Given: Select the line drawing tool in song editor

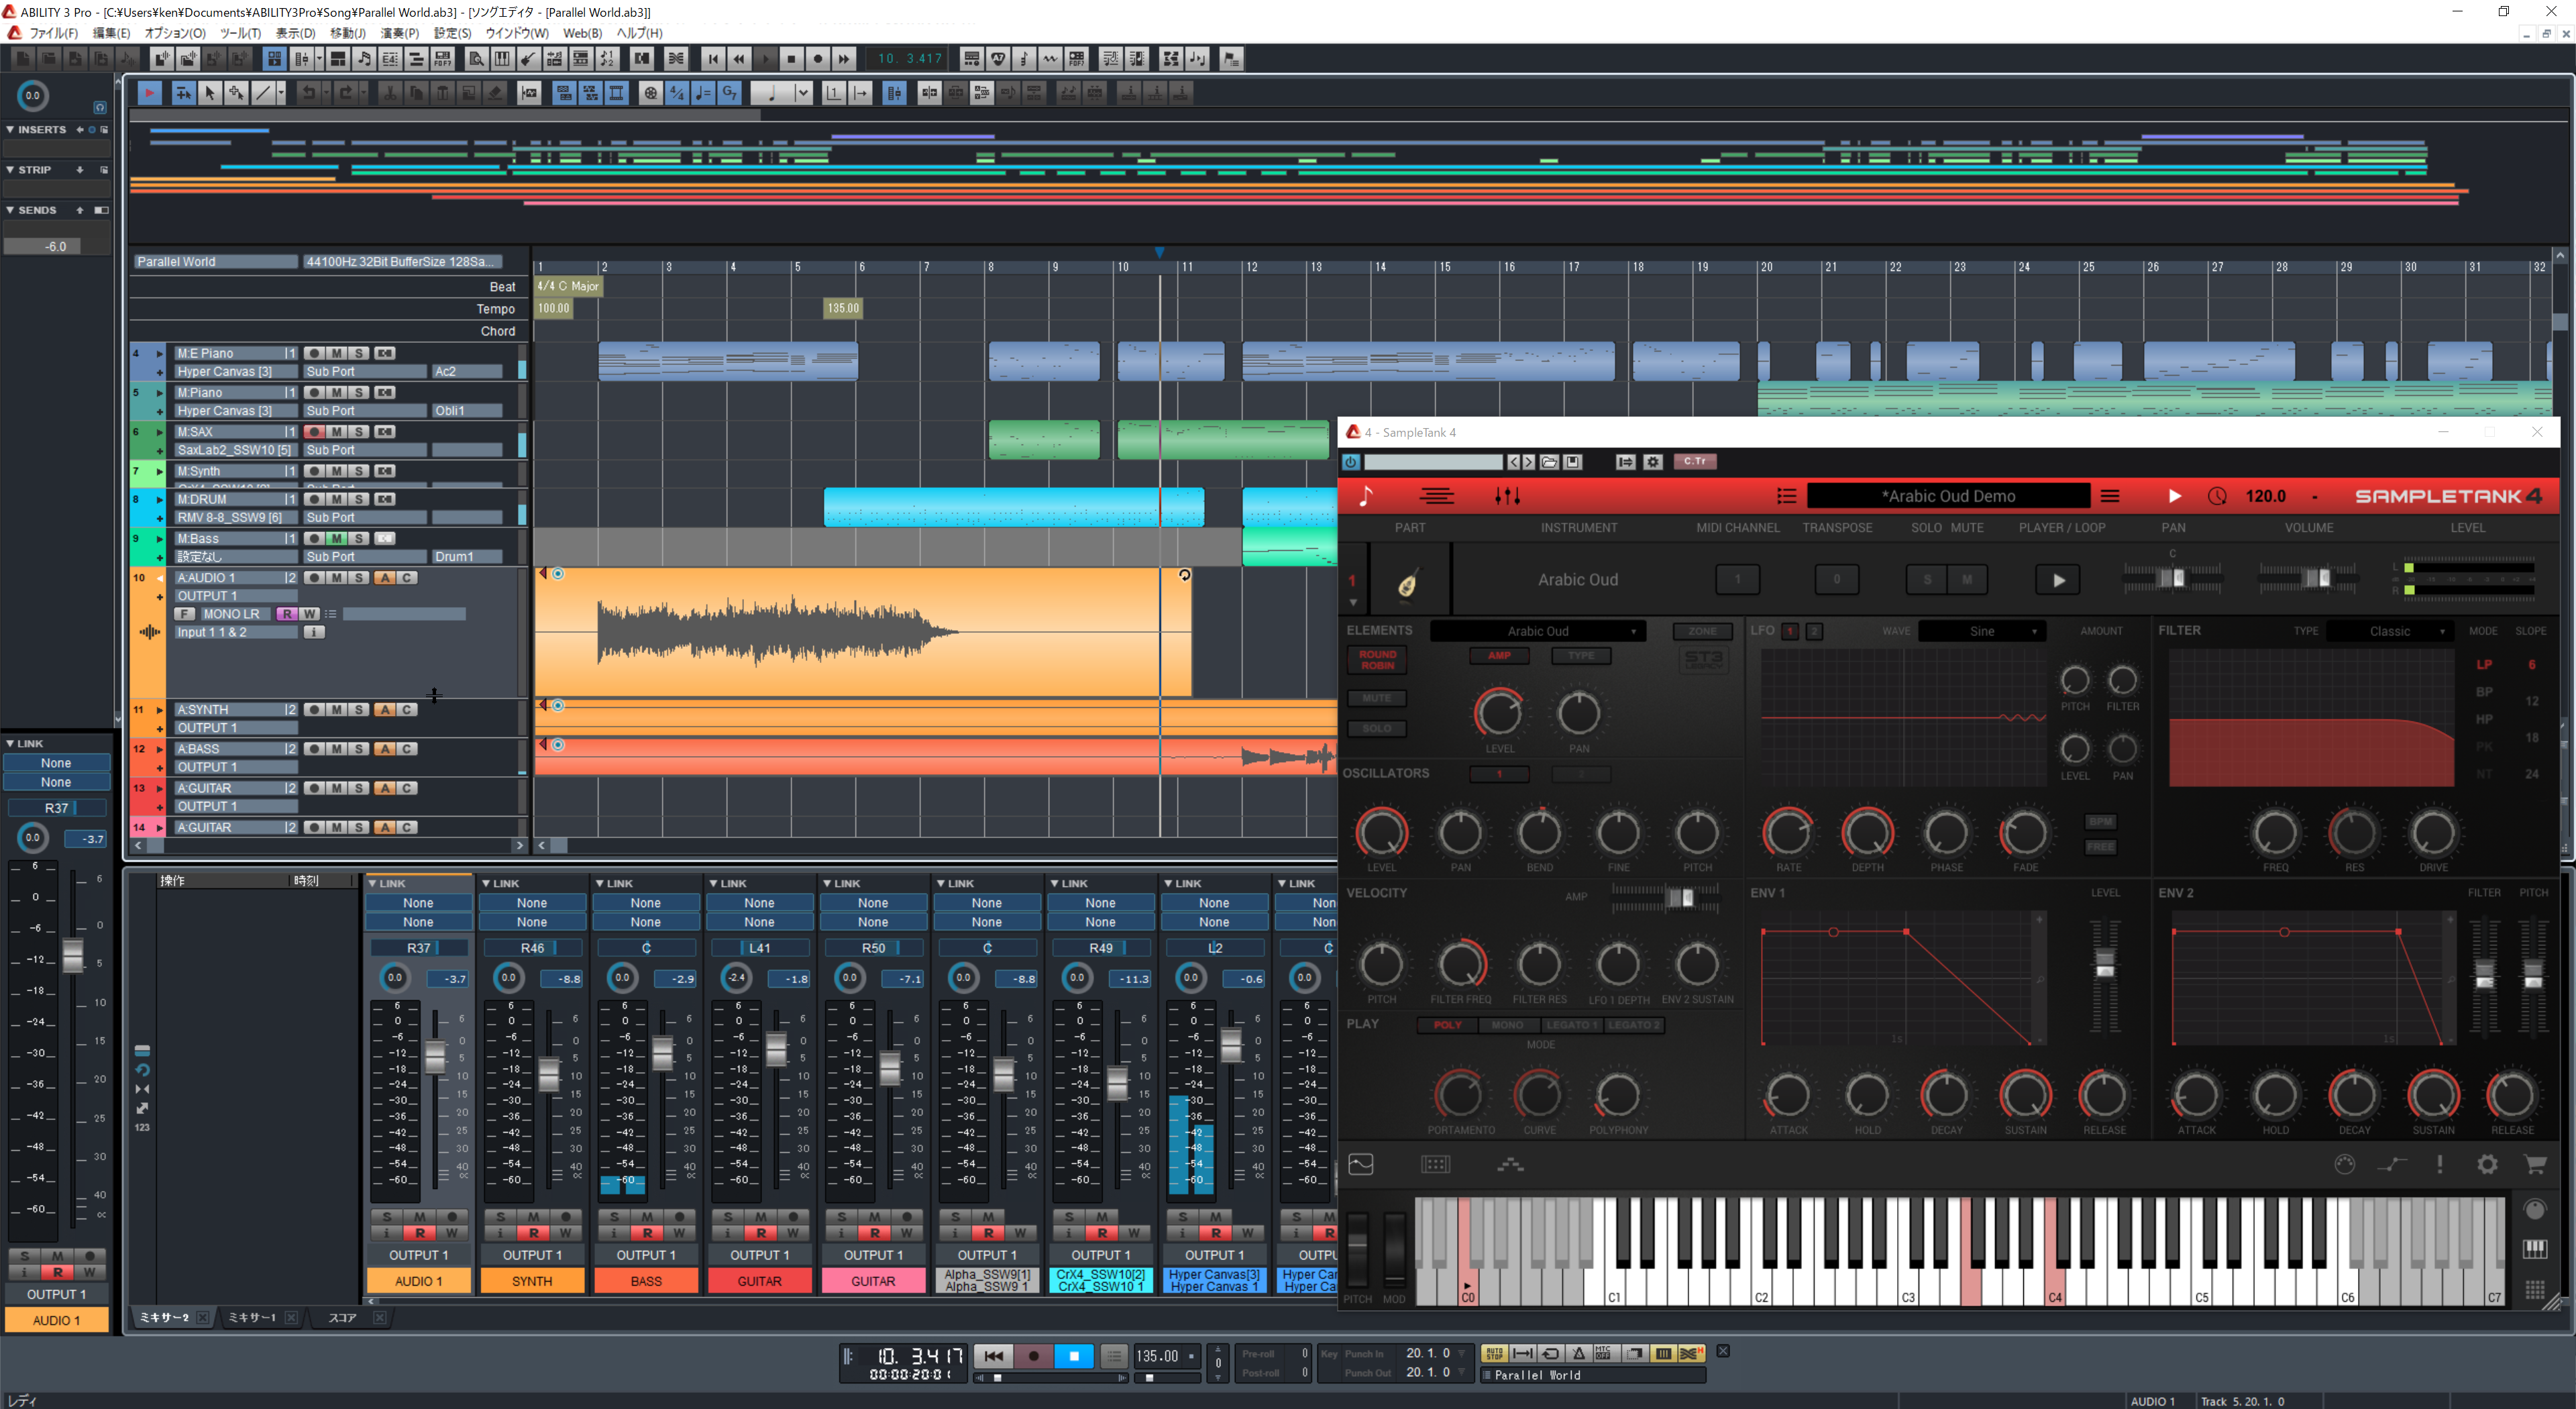Looking at the screenshot, I should click(263, 93).
